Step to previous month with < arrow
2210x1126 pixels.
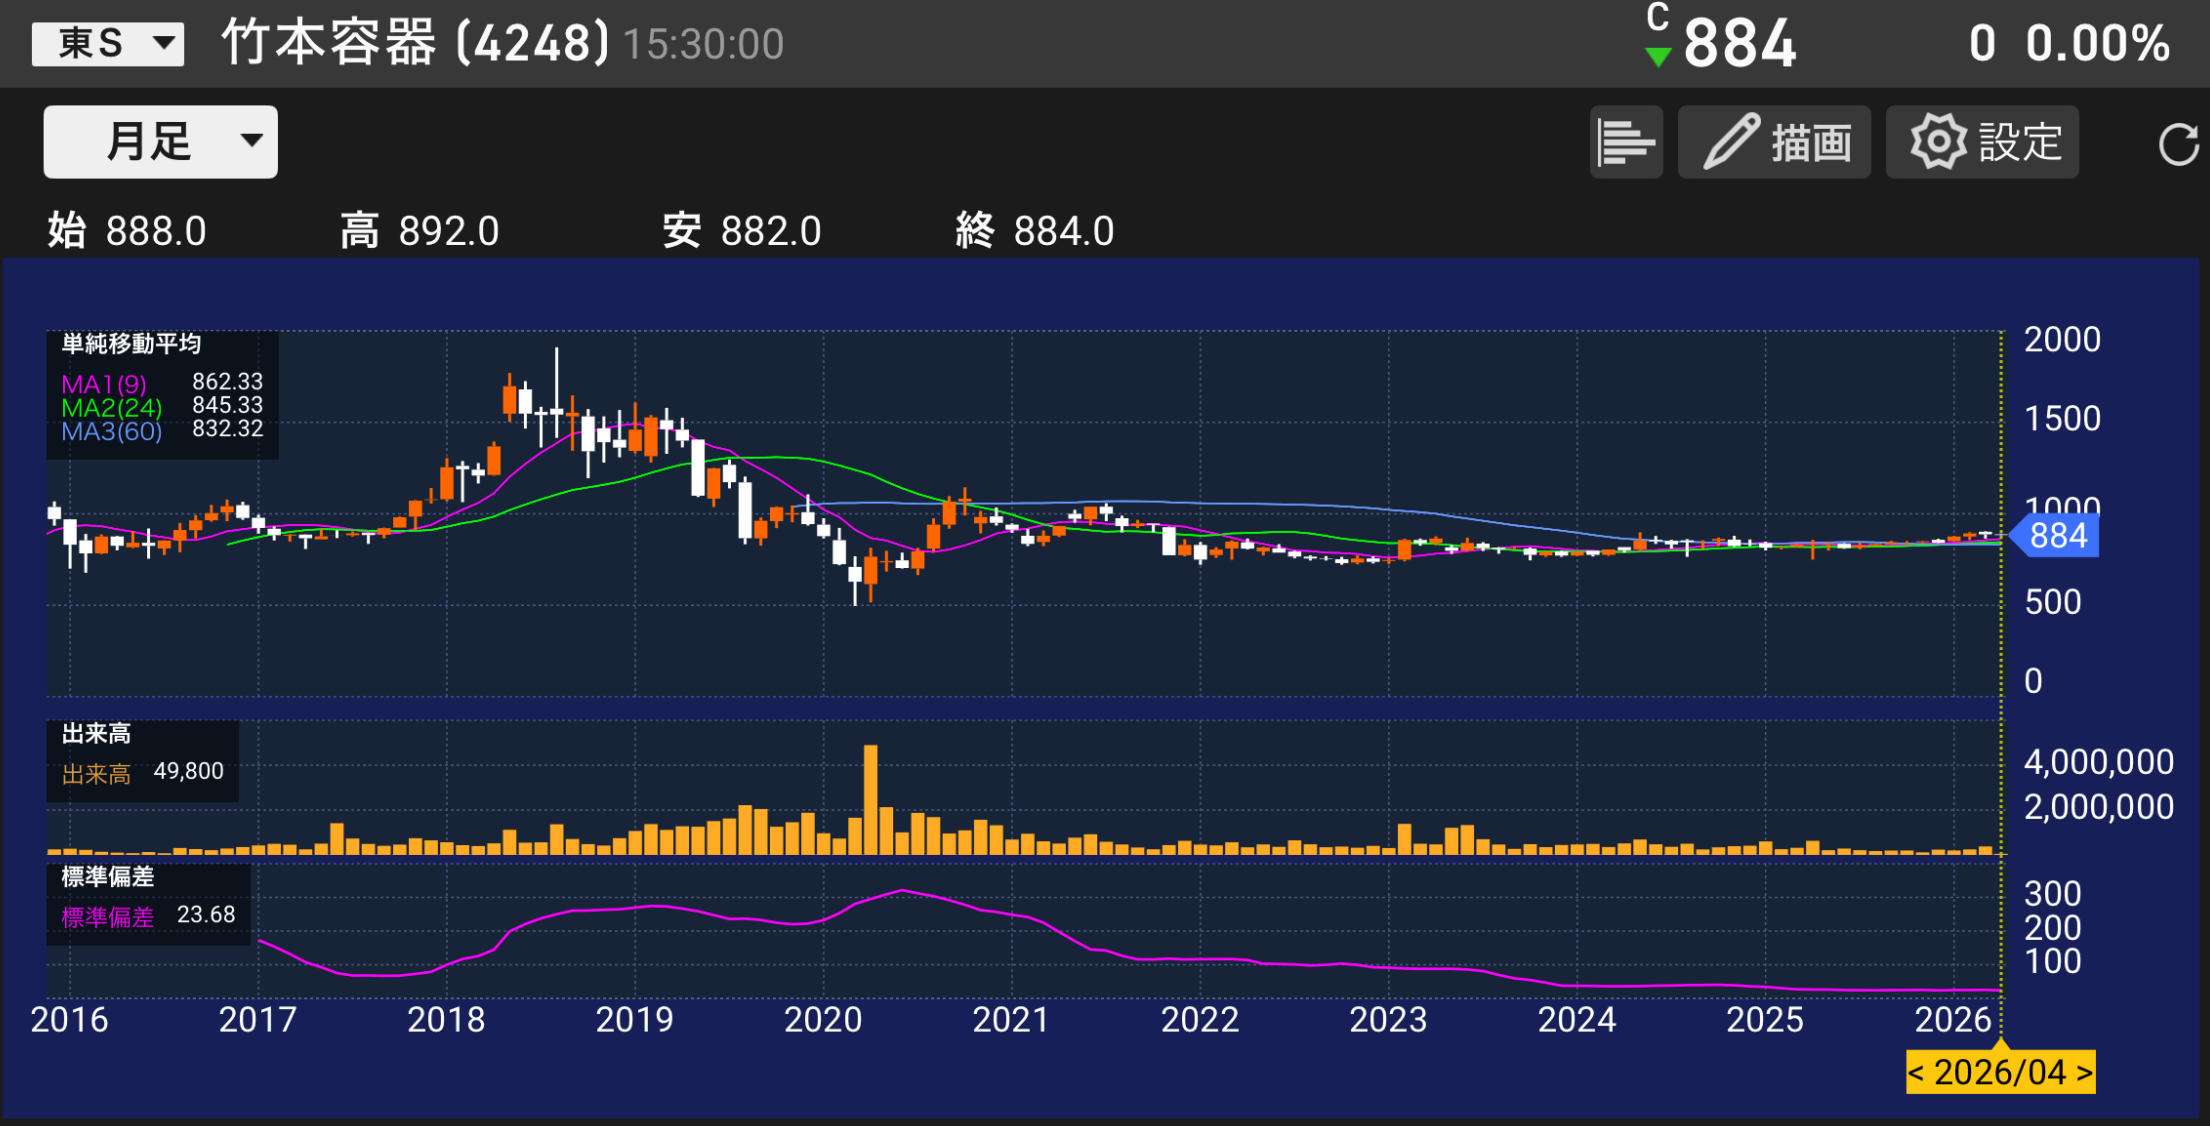[x=1917, y=1073]
